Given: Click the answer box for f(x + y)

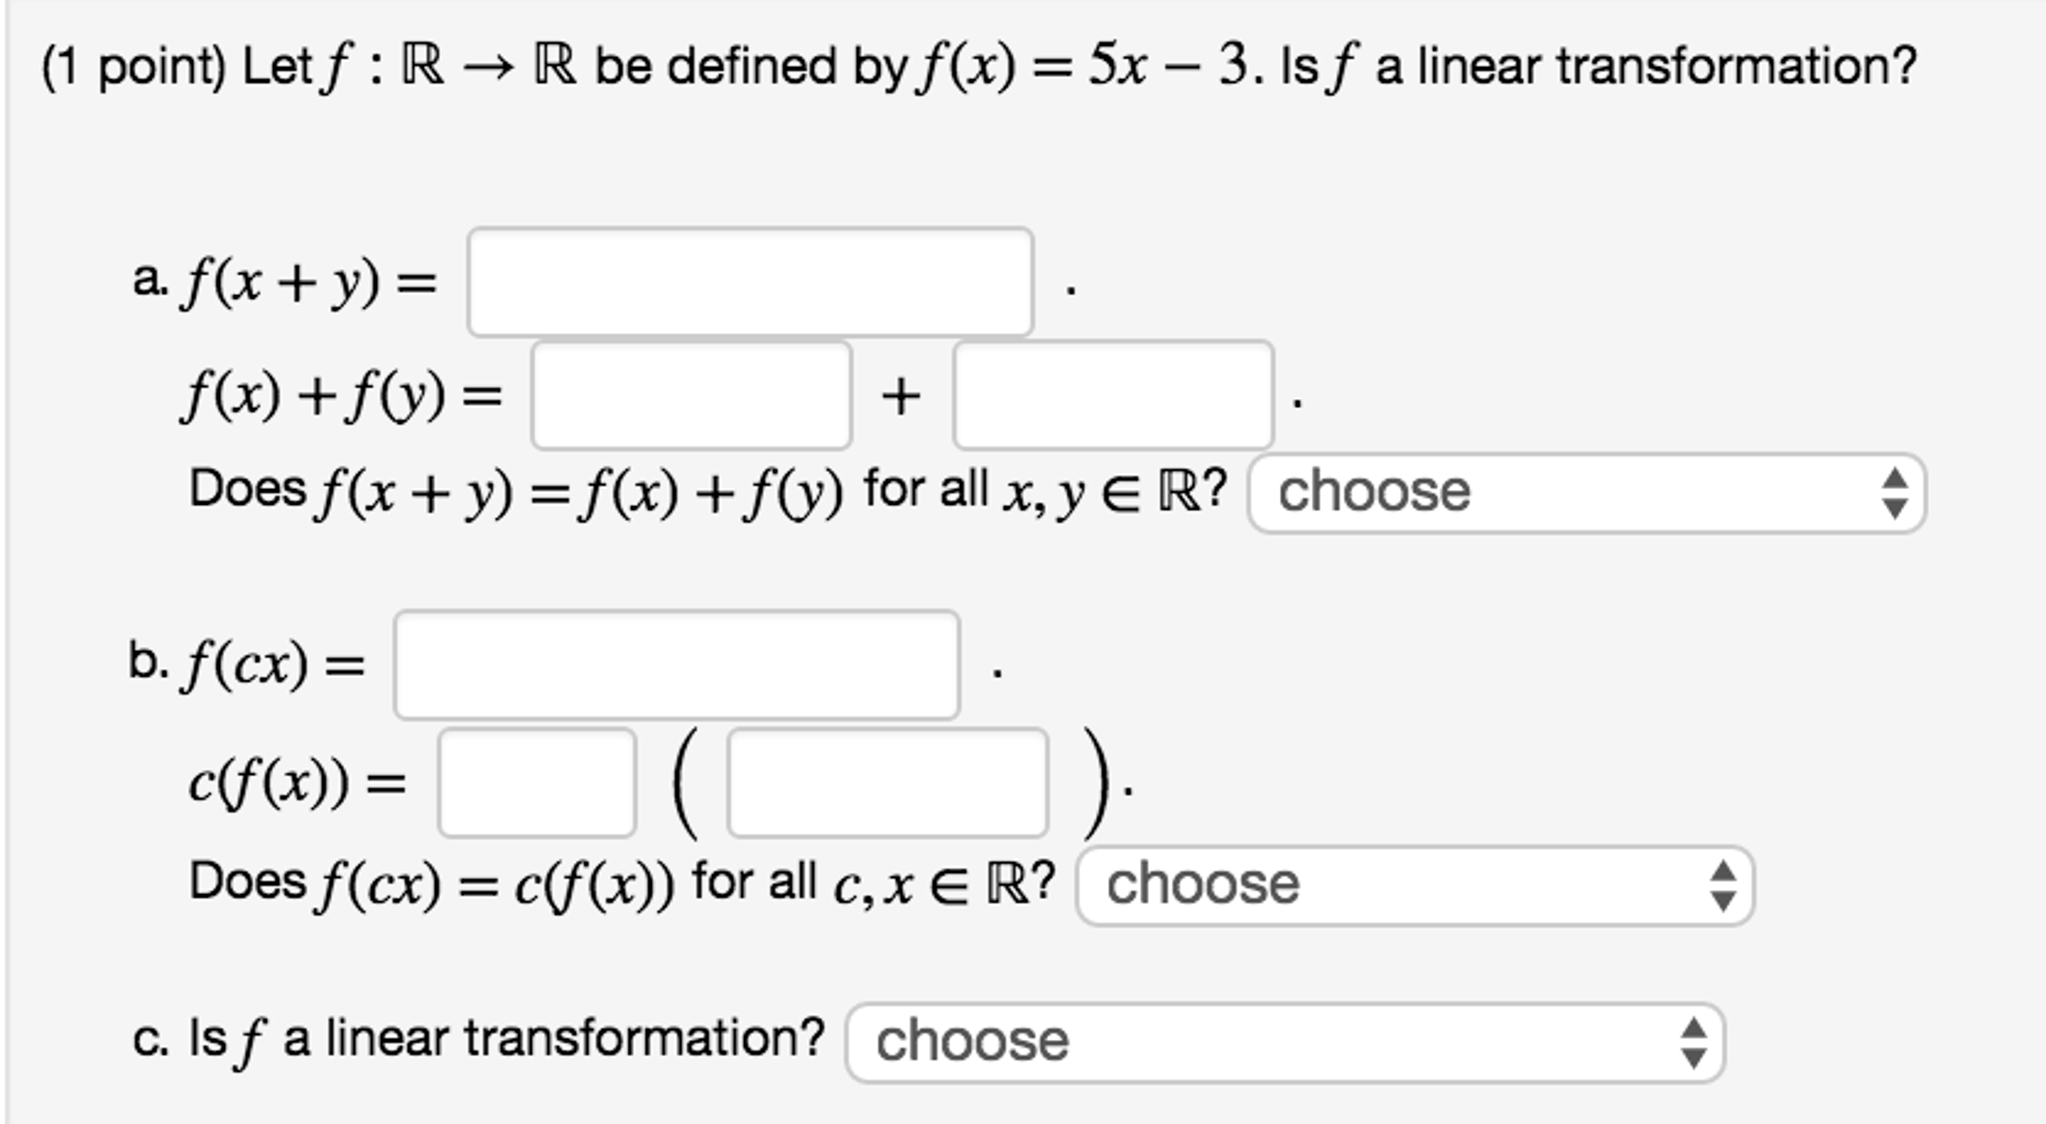Looking at the screenshot, I should point(750,282).
